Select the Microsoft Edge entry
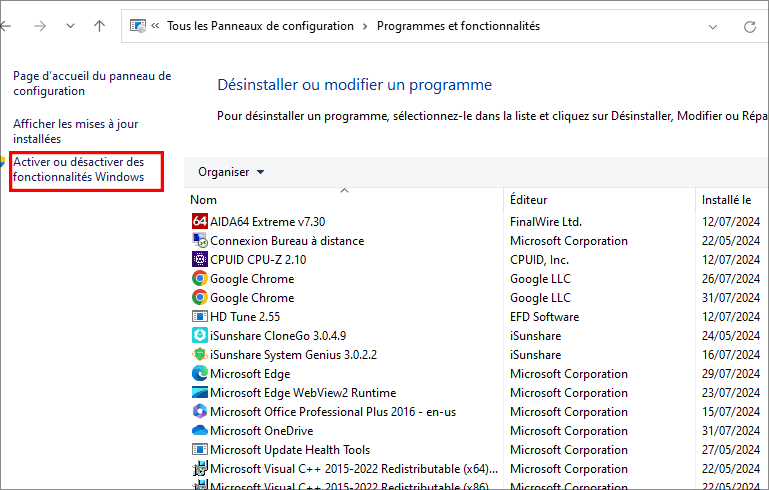This screenshot has height=490, width=769. 250,374
